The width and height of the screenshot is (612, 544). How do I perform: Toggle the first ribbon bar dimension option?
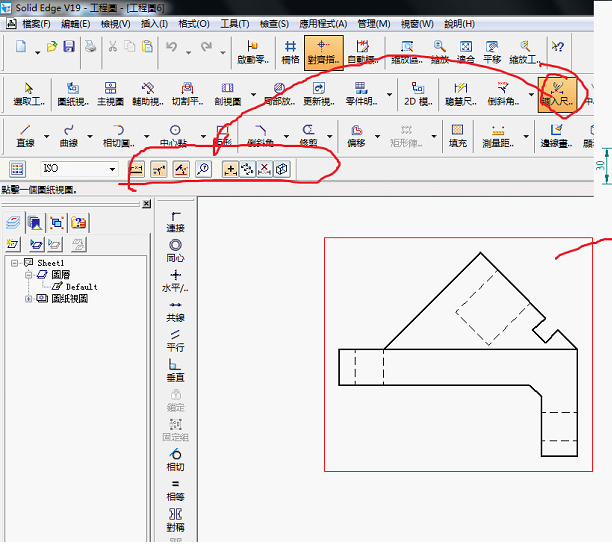tap(137, 169)
